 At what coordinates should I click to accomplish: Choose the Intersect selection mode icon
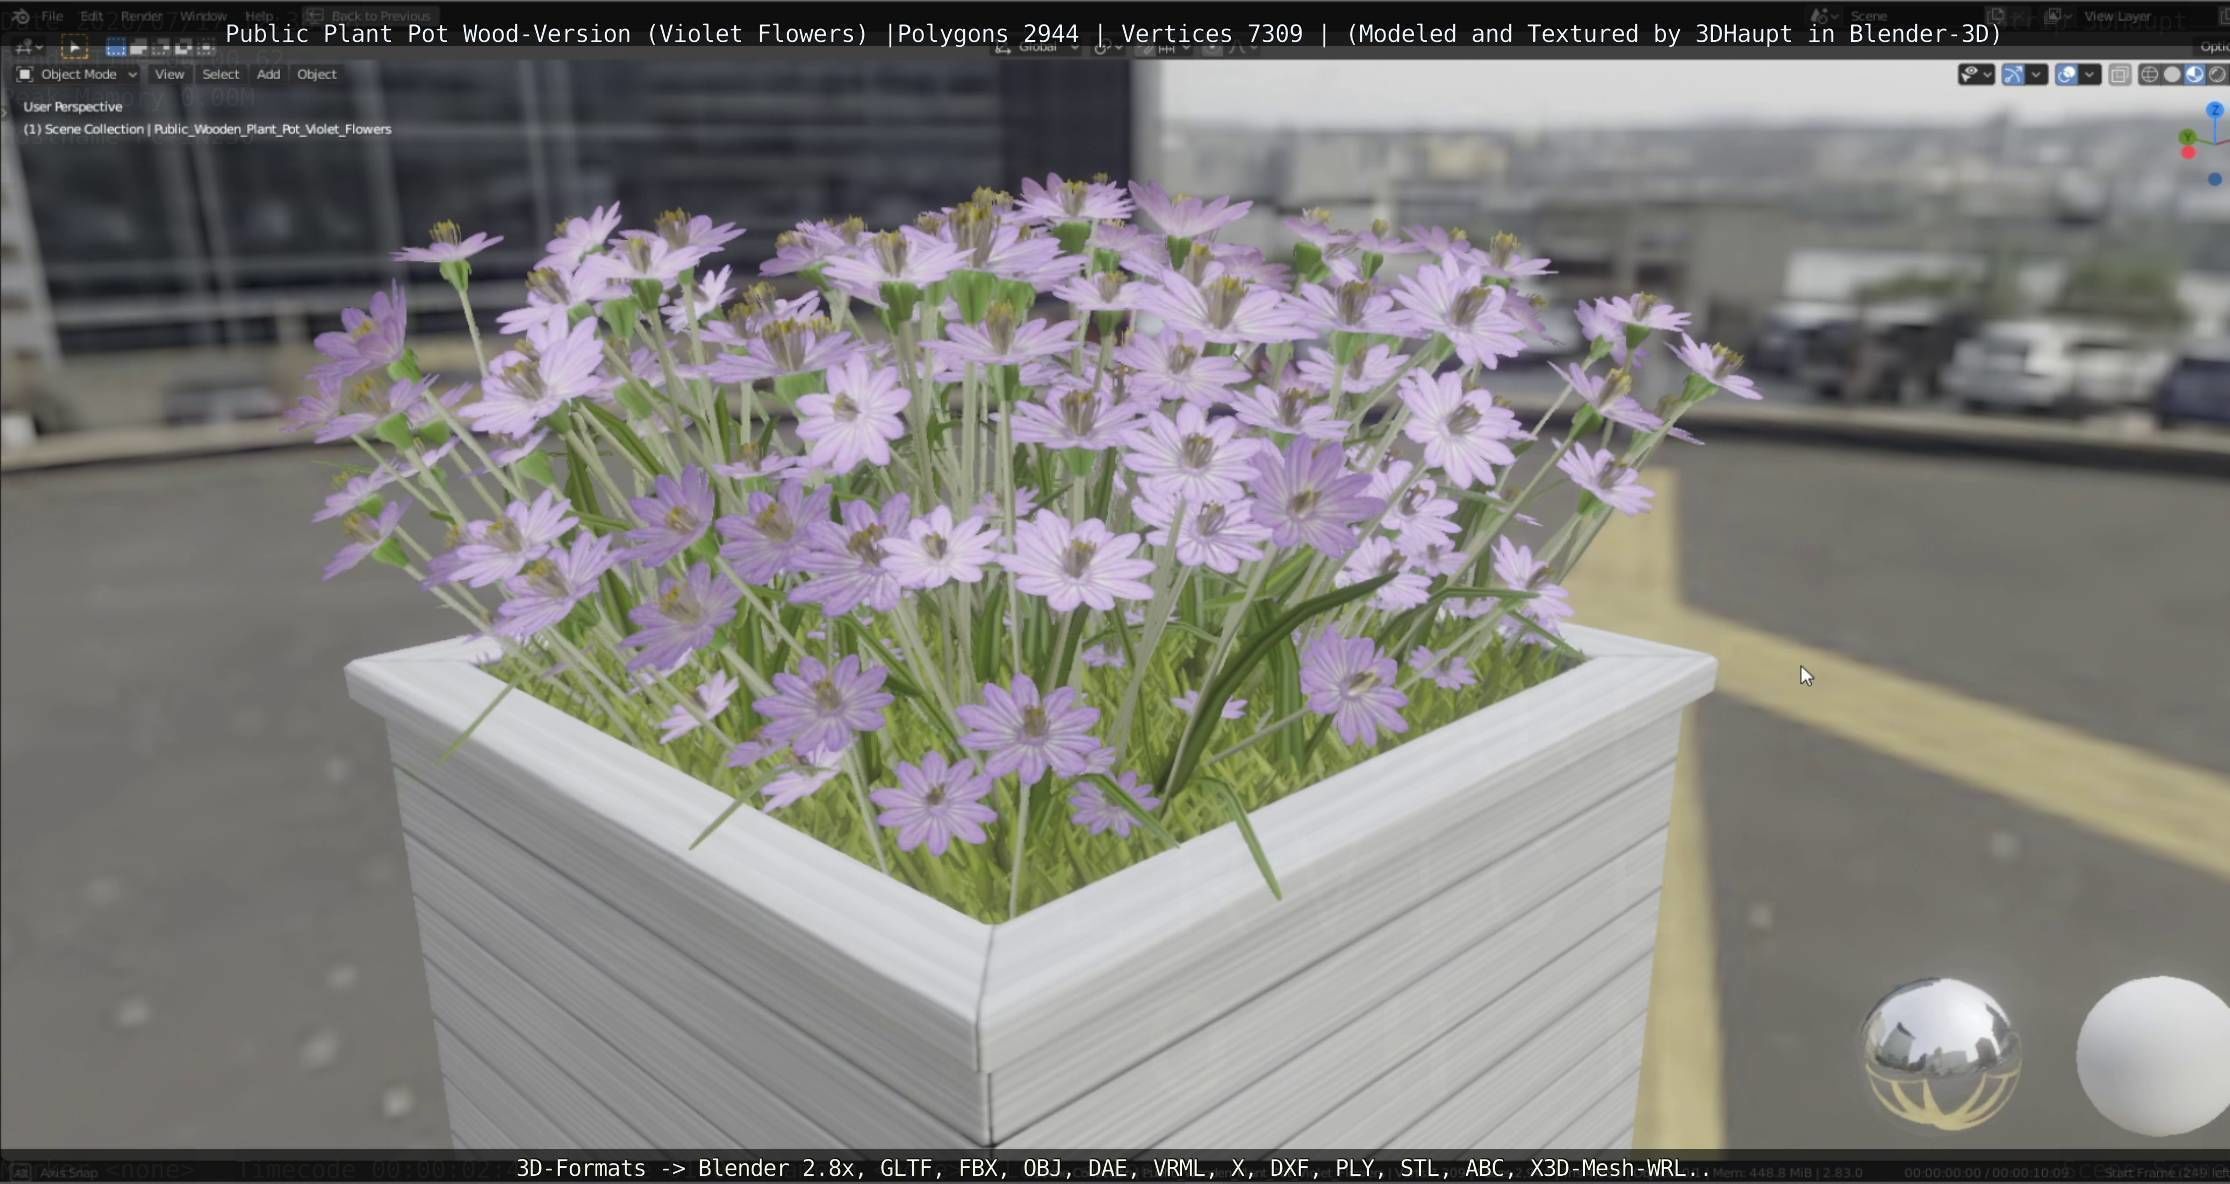pyautogui.click(x=205, y=47)
